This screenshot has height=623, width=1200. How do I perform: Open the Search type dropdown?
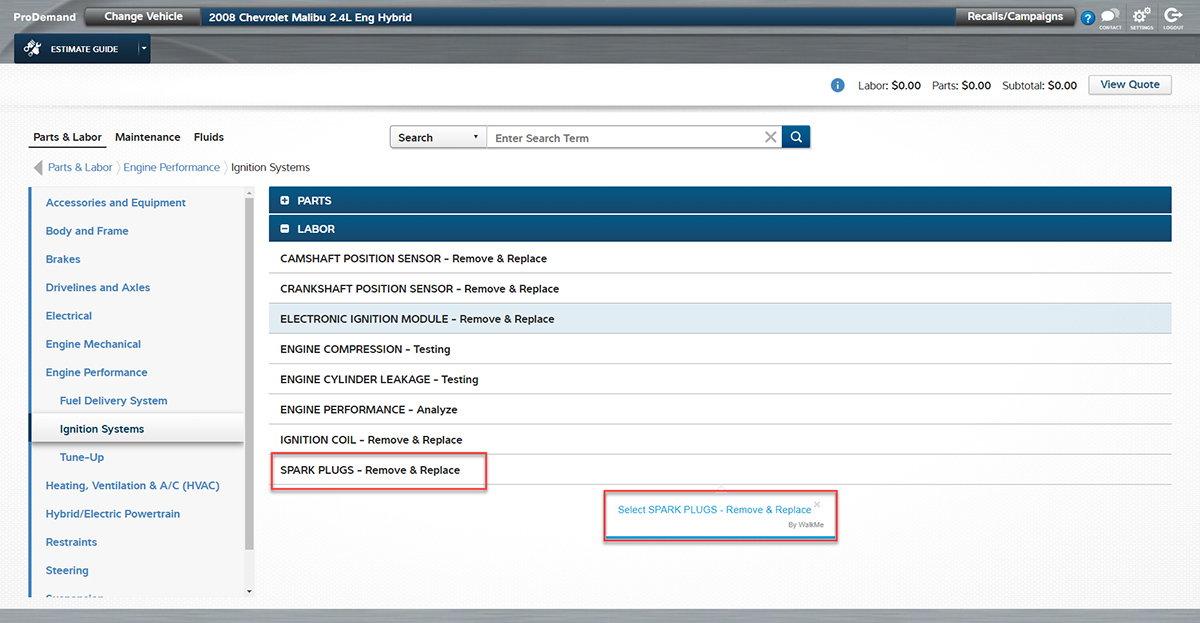[437, 137]
